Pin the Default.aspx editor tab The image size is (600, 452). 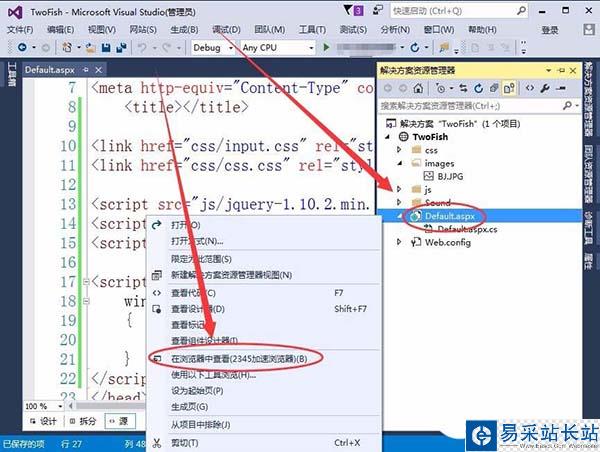(86, 70)
